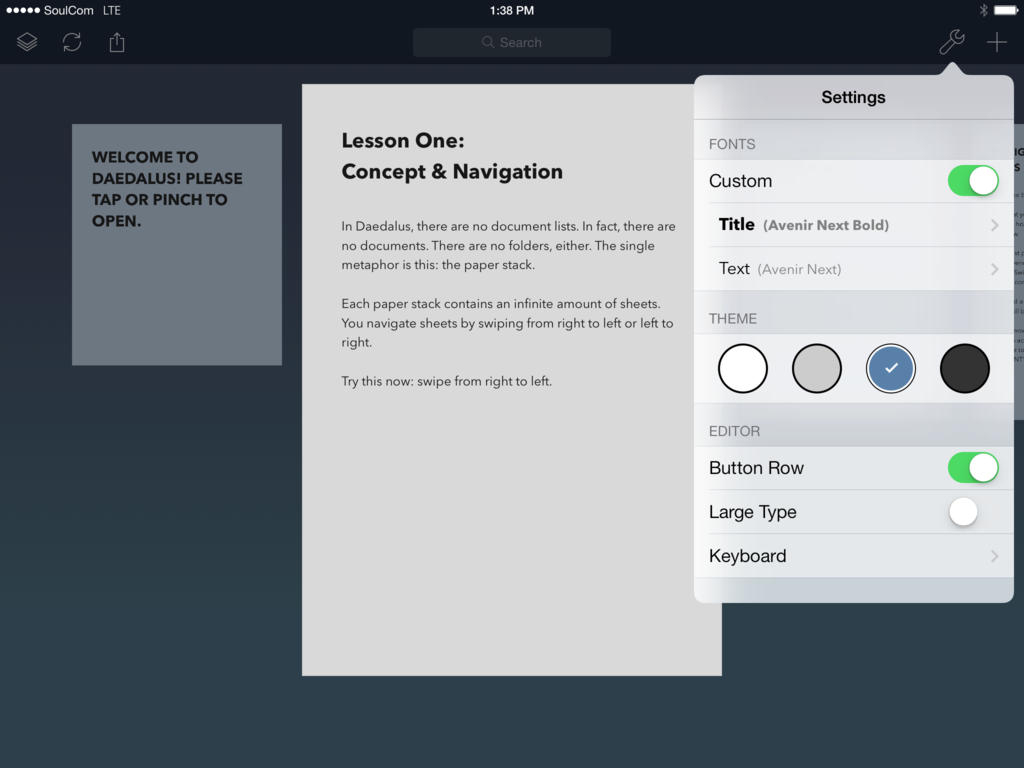Screen dimensions: 1024x768
Task: Select the dark charcoal theme swatch
Action: coord(965,368)
